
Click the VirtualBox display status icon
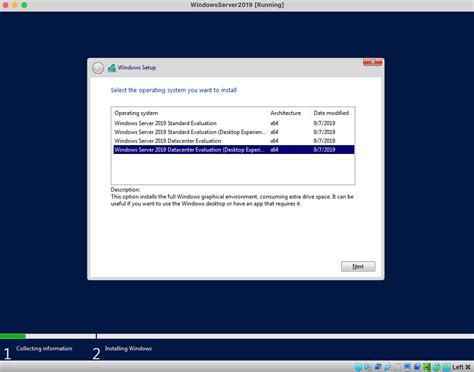407,367
